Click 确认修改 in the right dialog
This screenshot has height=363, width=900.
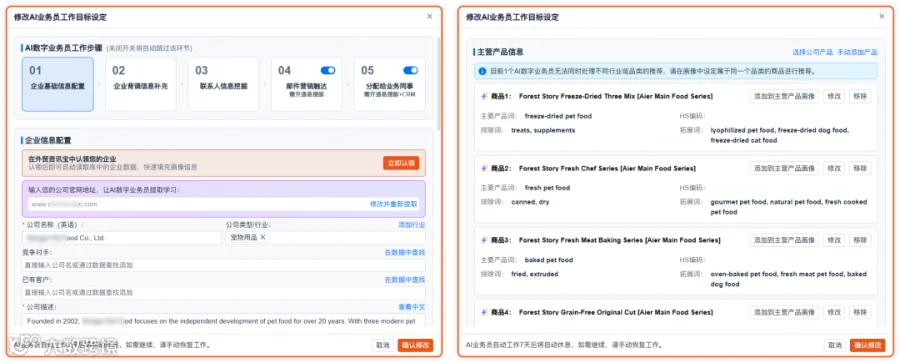[x=868, y=345]
